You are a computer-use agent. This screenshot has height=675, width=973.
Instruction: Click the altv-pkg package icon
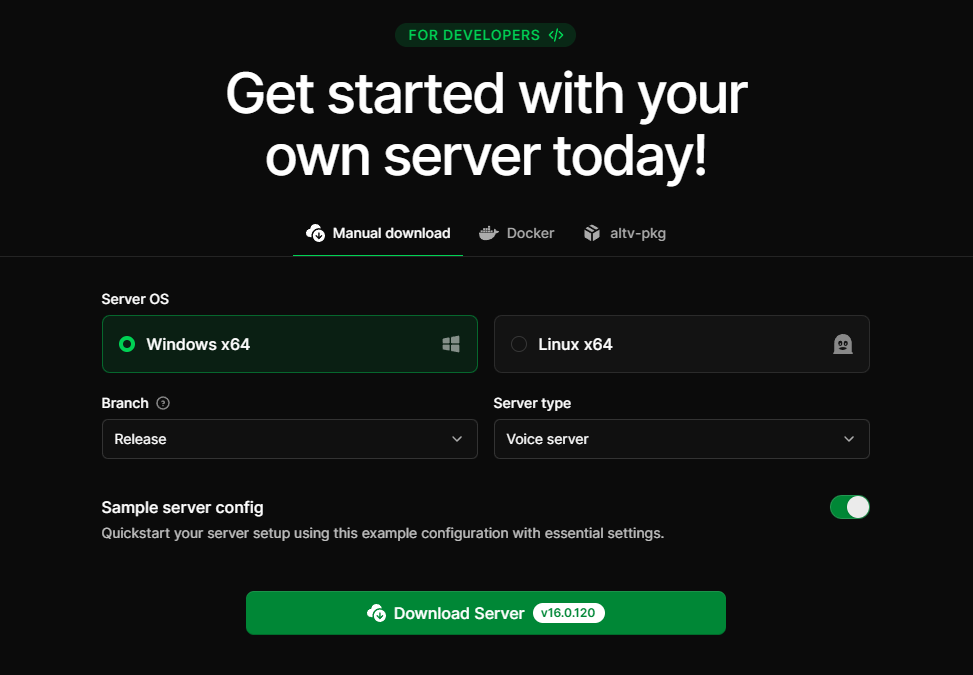pyautogui.click(x=592, y=233)
